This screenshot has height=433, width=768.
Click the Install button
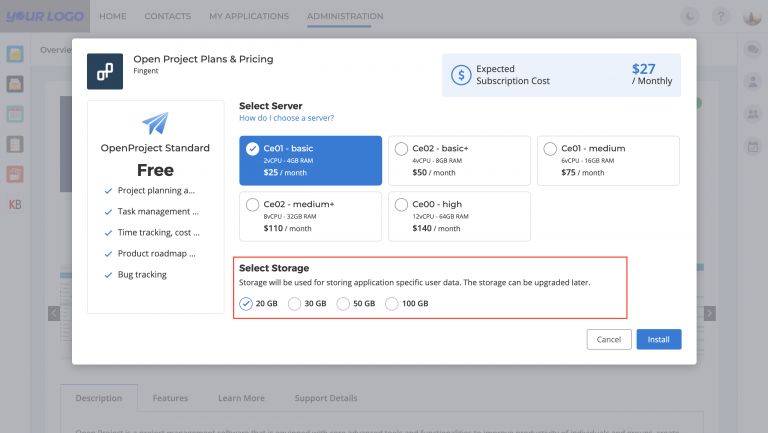(x=658, y=339)
